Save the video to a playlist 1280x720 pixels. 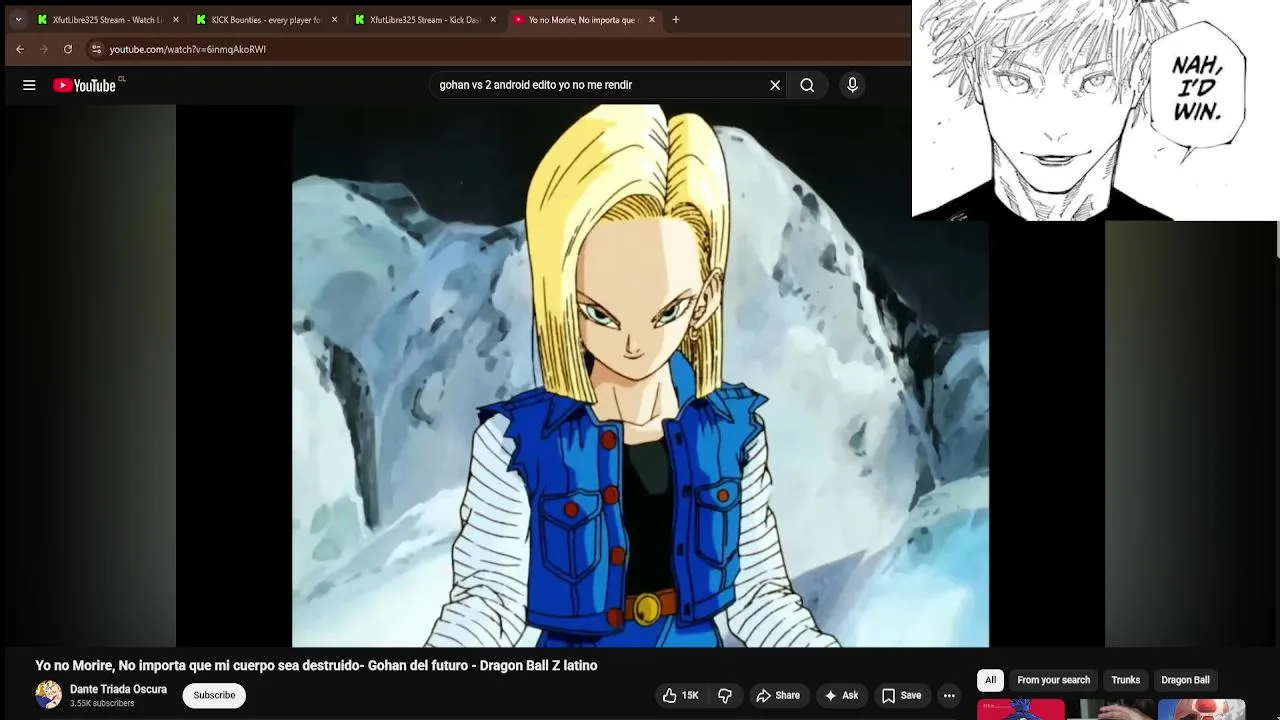point(901,695)
